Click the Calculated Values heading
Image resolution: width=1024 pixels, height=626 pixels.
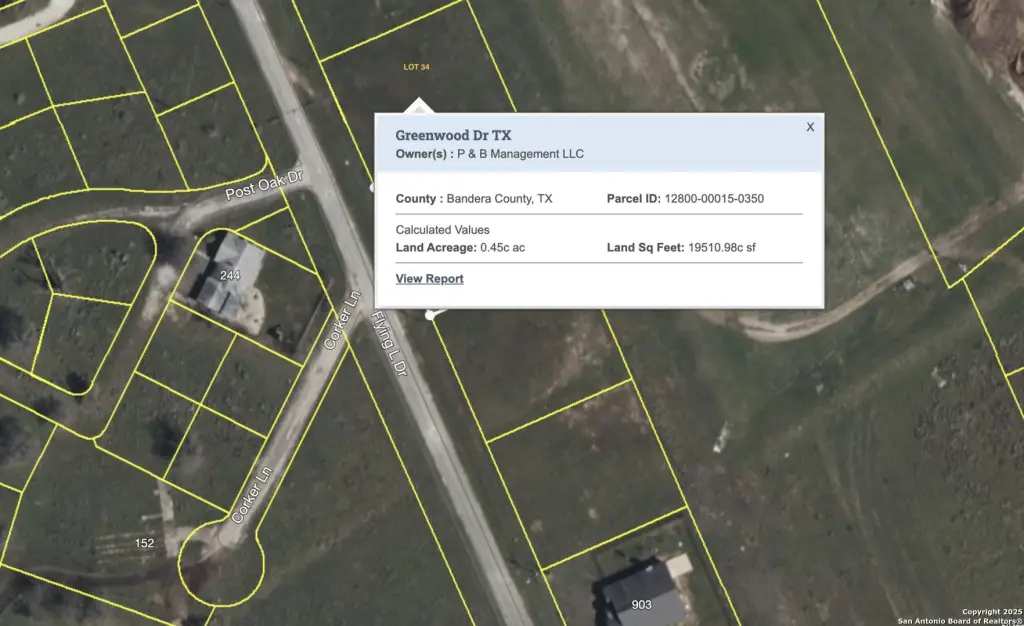point(442,230)
